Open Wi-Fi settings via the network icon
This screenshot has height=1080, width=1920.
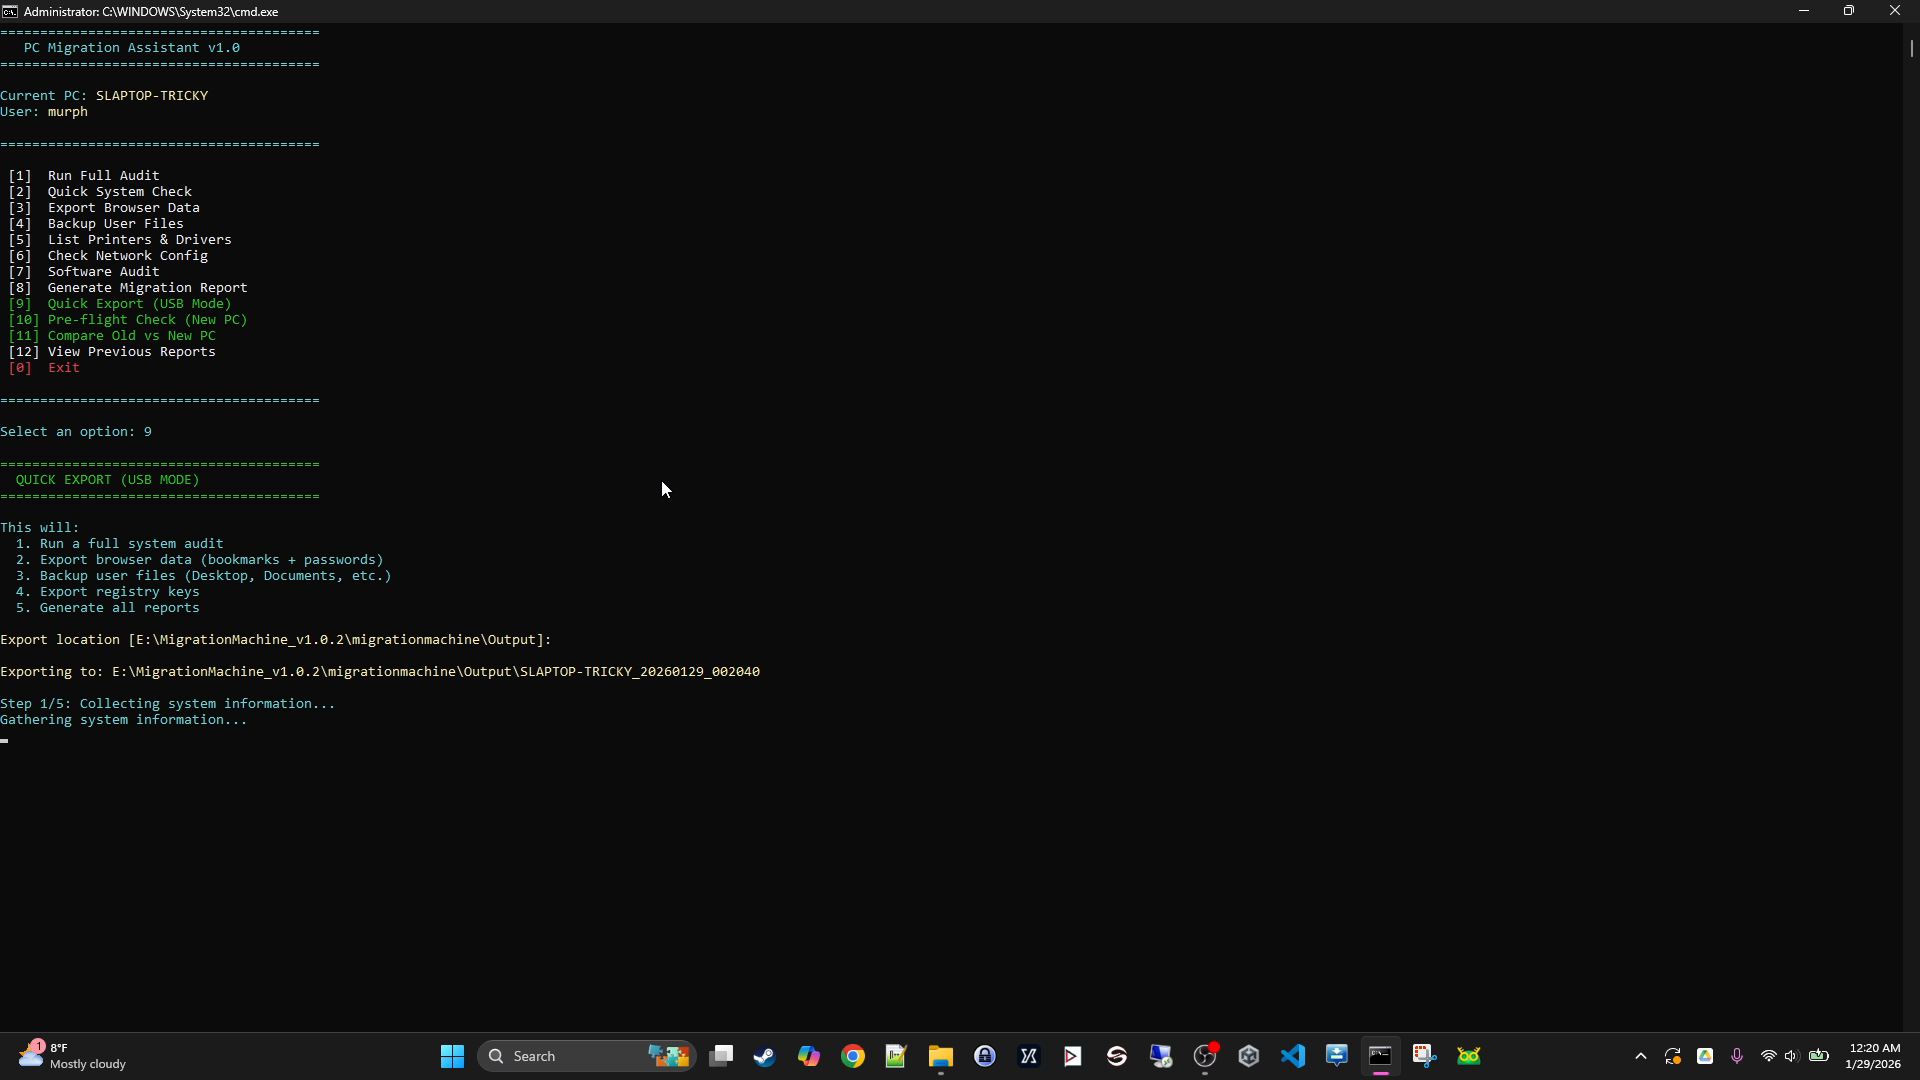[1769, 1056]
